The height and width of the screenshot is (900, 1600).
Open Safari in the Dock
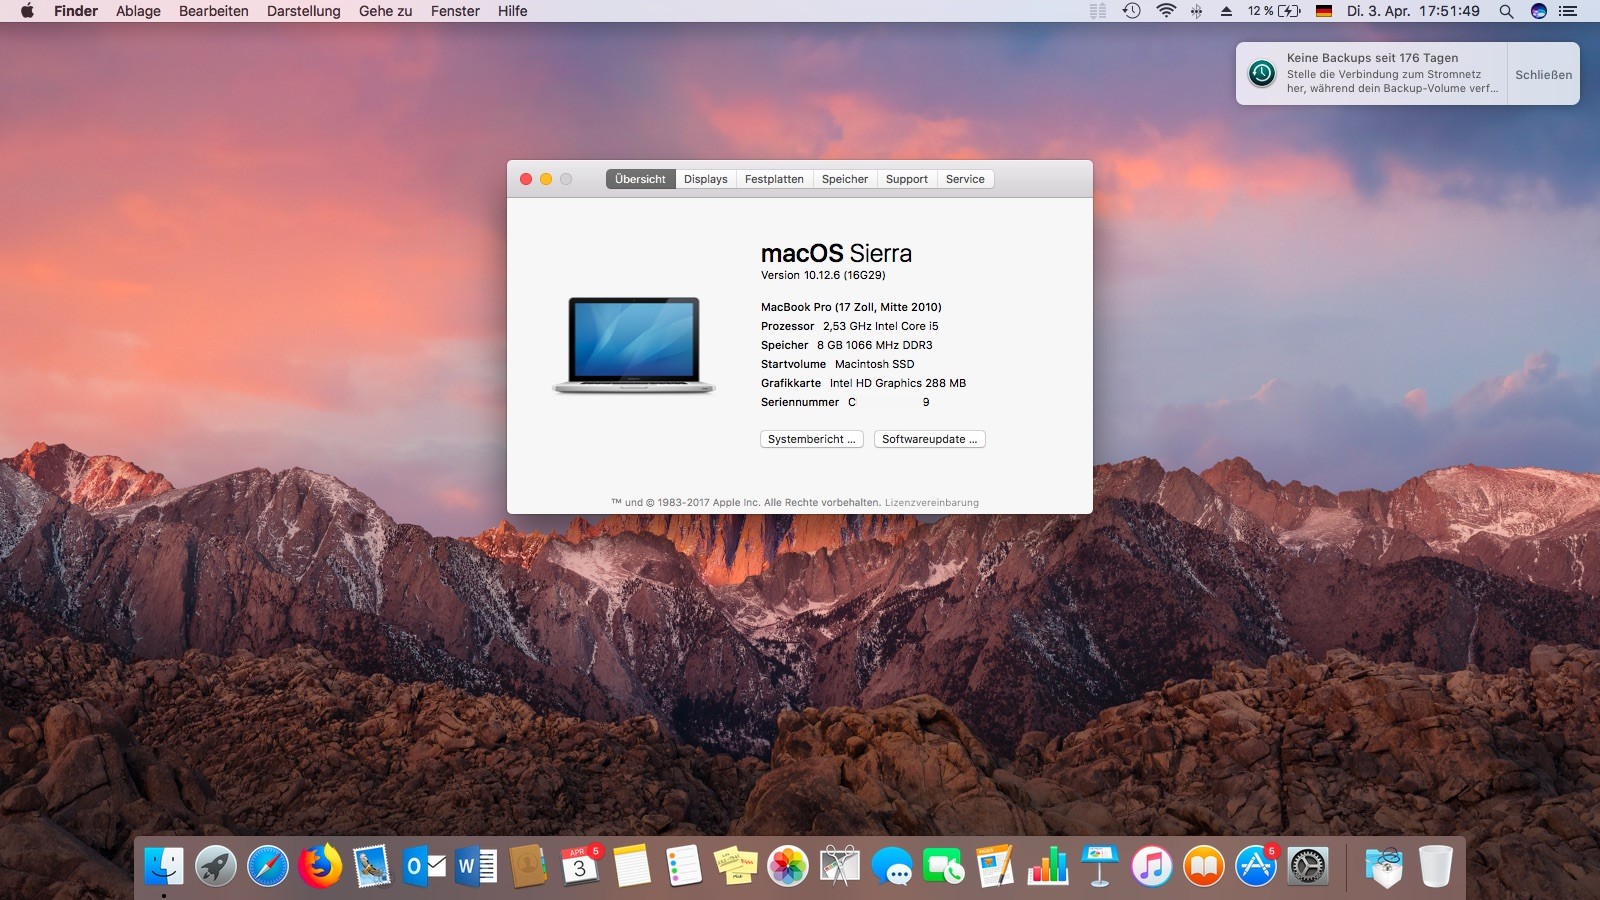point(268,866)
